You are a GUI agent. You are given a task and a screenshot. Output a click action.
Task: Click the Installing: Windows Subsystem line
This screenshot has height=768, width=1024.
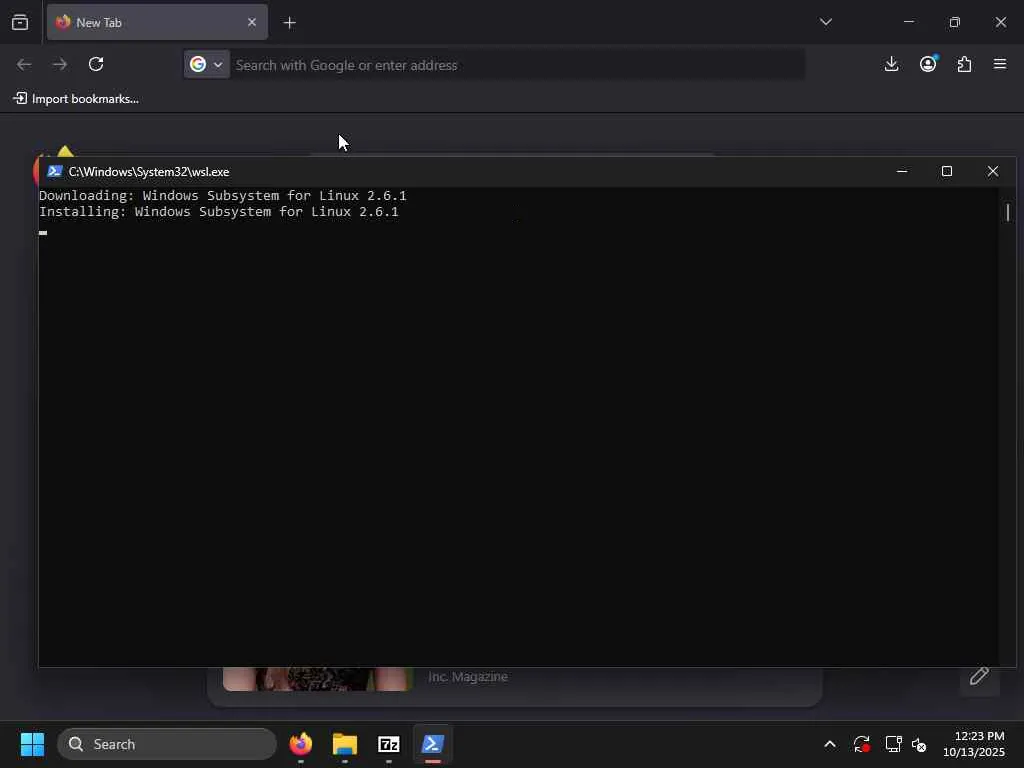point(219,212)
